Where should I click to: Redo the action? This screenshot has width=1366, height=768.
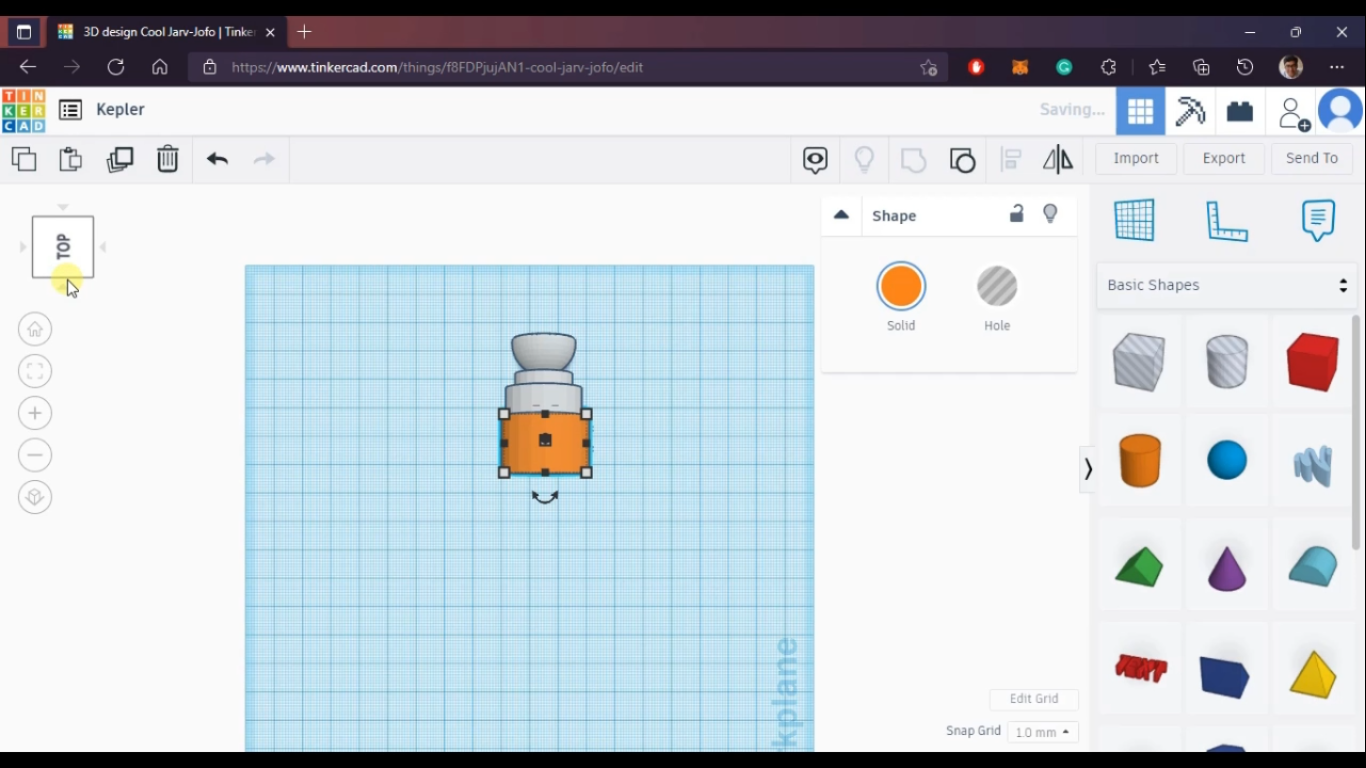[x=264, y=159]
